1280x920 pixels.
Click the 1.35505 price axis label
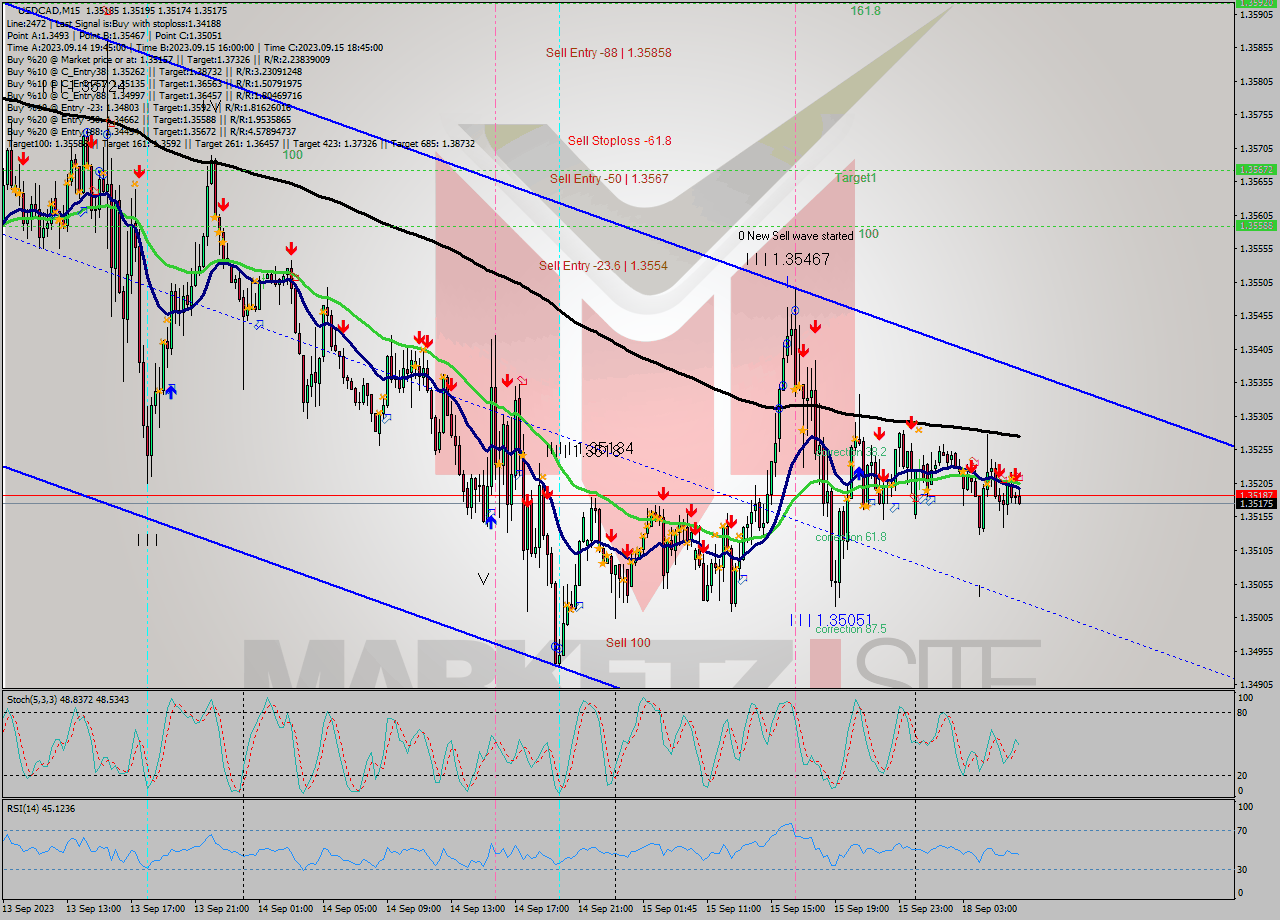(x=1257, y=282)
